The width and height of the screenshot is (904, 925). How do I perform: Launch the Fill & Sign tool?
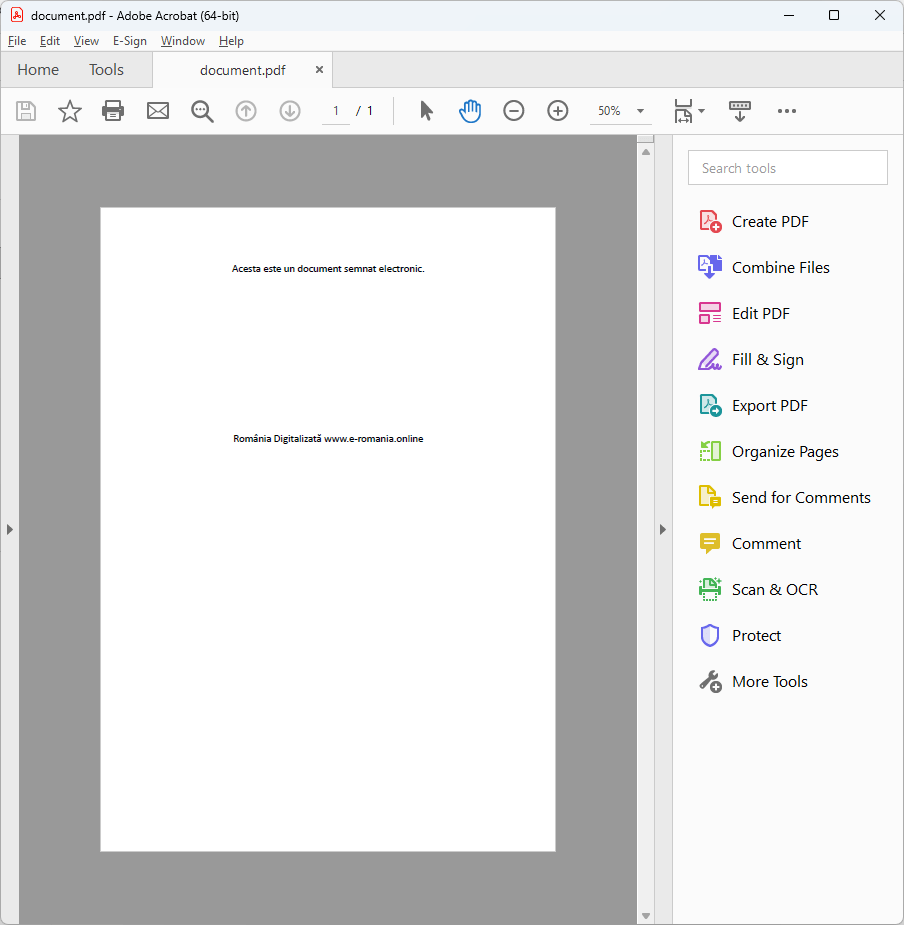[x=767, y=360]
